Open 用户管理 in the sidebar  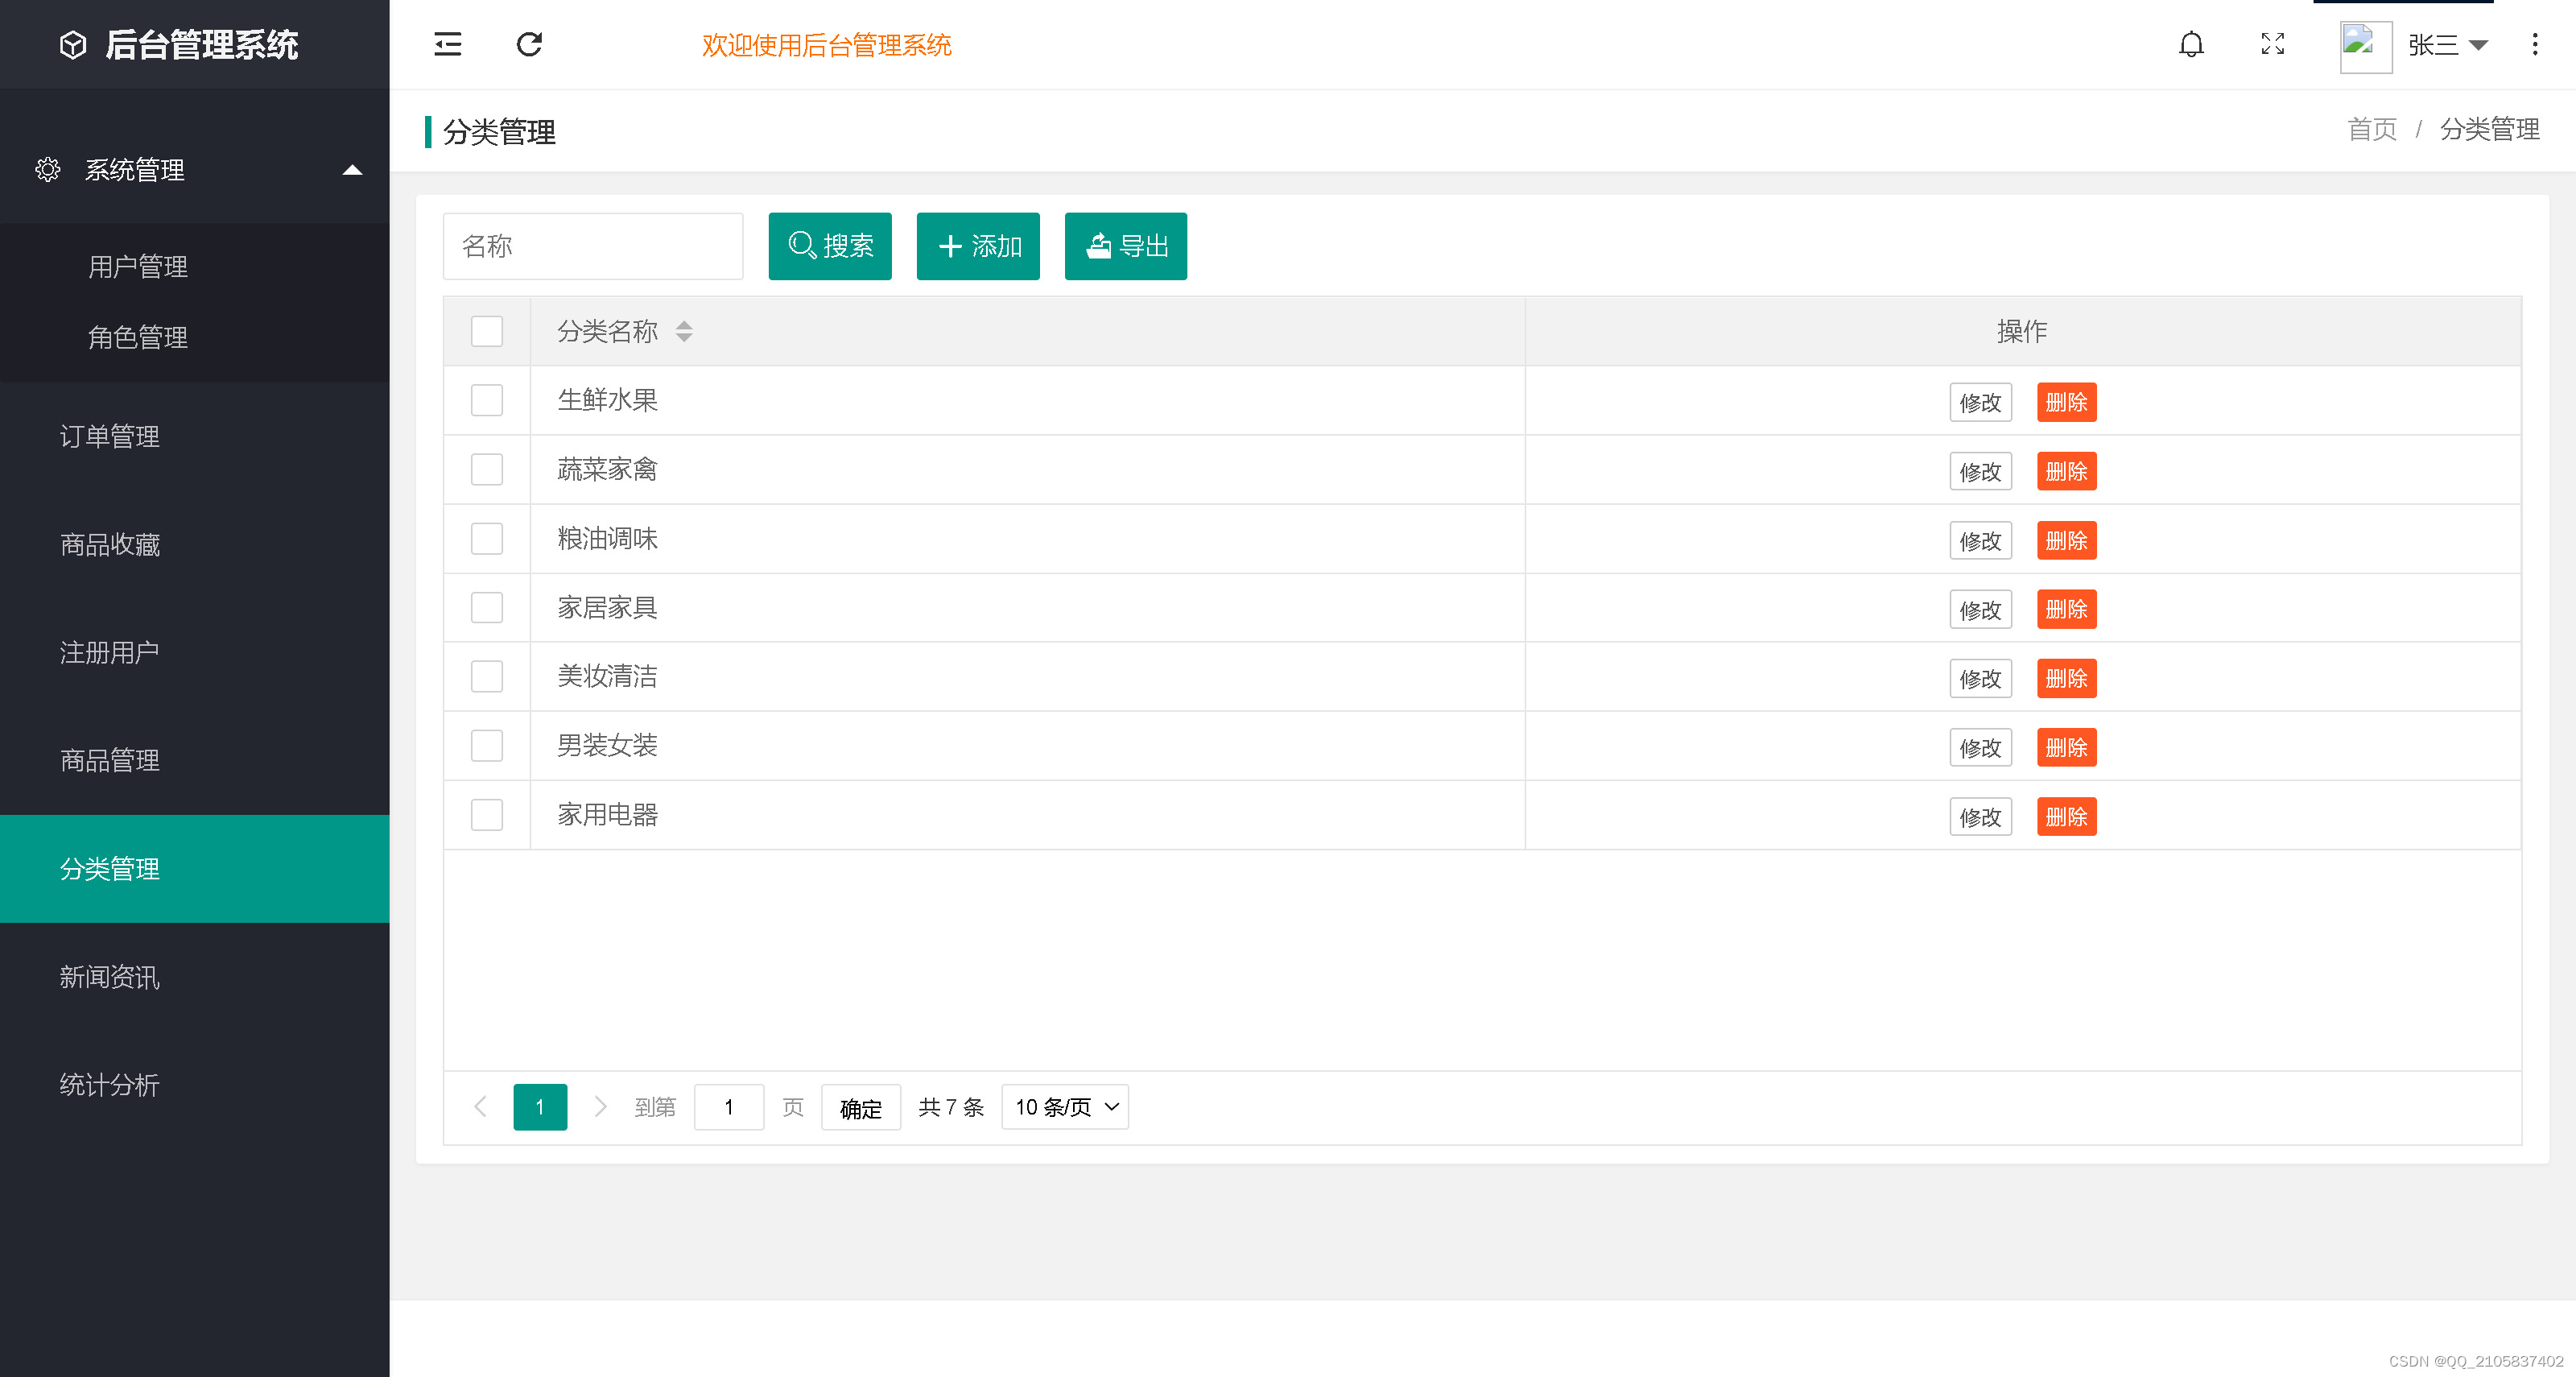(138, 266)
